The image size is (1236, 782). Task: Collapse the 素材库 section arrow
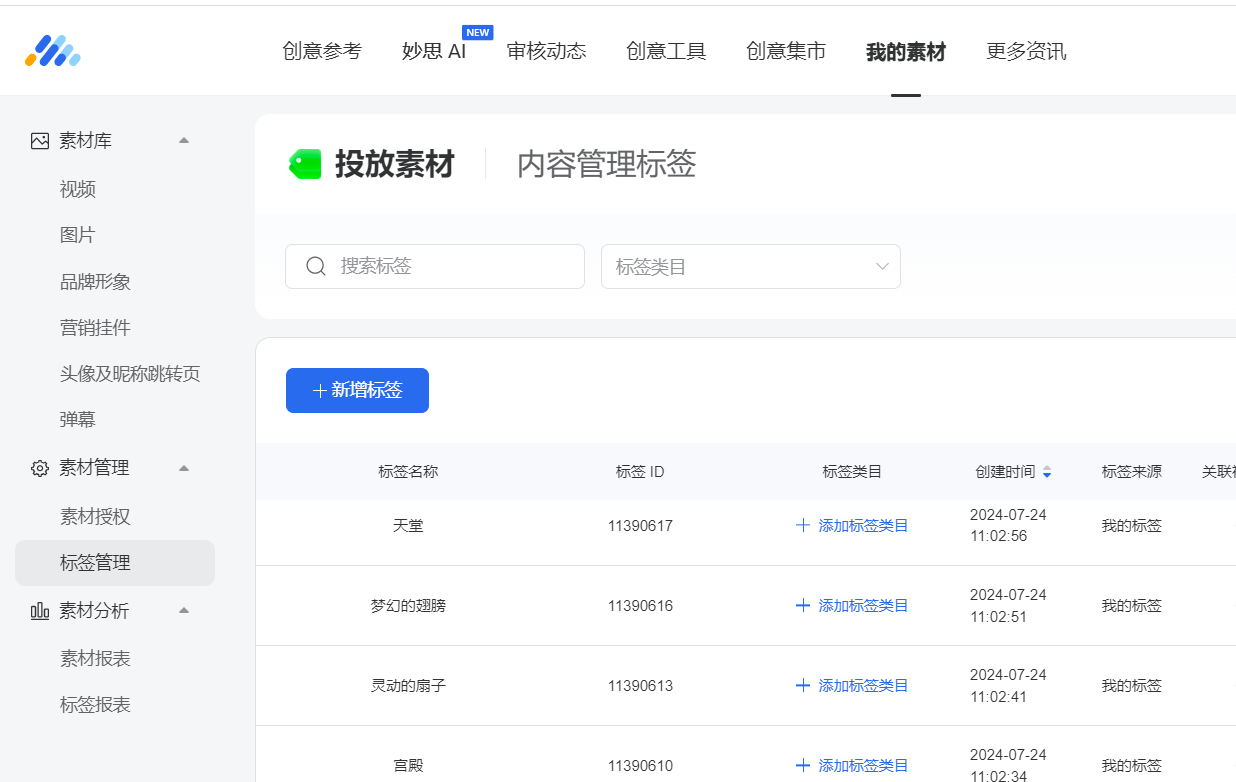point(184,140)
